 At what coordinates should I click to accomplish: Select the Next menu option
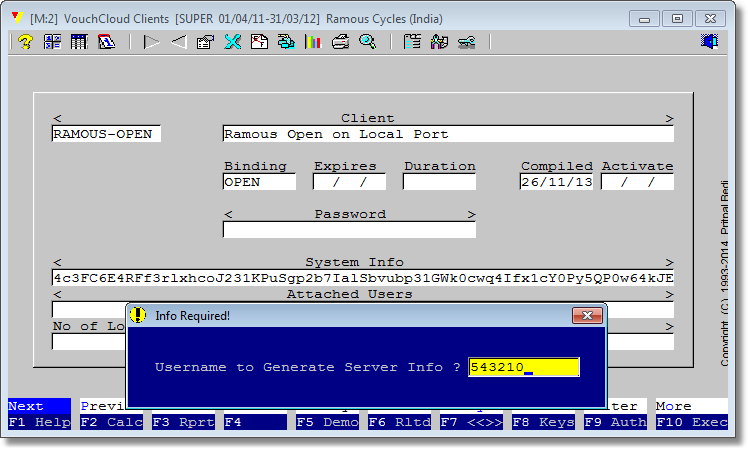click(x=39, y=406)
